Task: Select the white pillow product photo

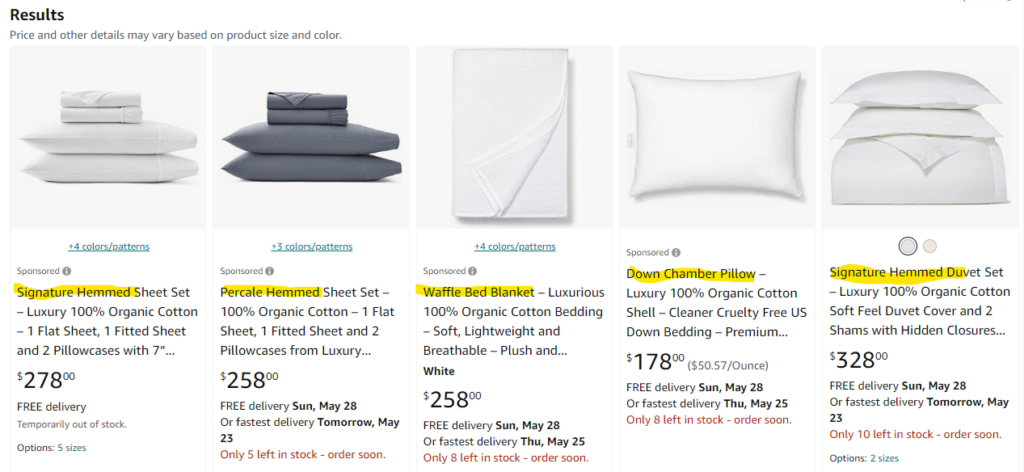Action: tap(717, 137)
